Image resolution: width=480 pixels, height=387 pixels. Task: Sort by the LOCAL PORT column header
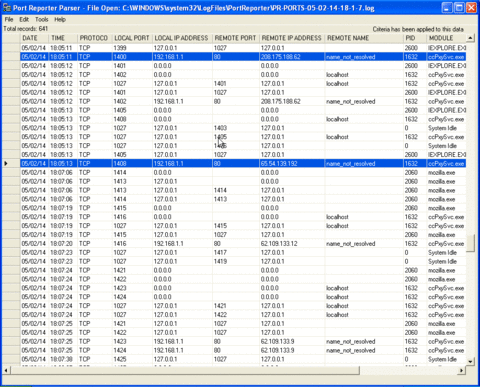point(132,38)
